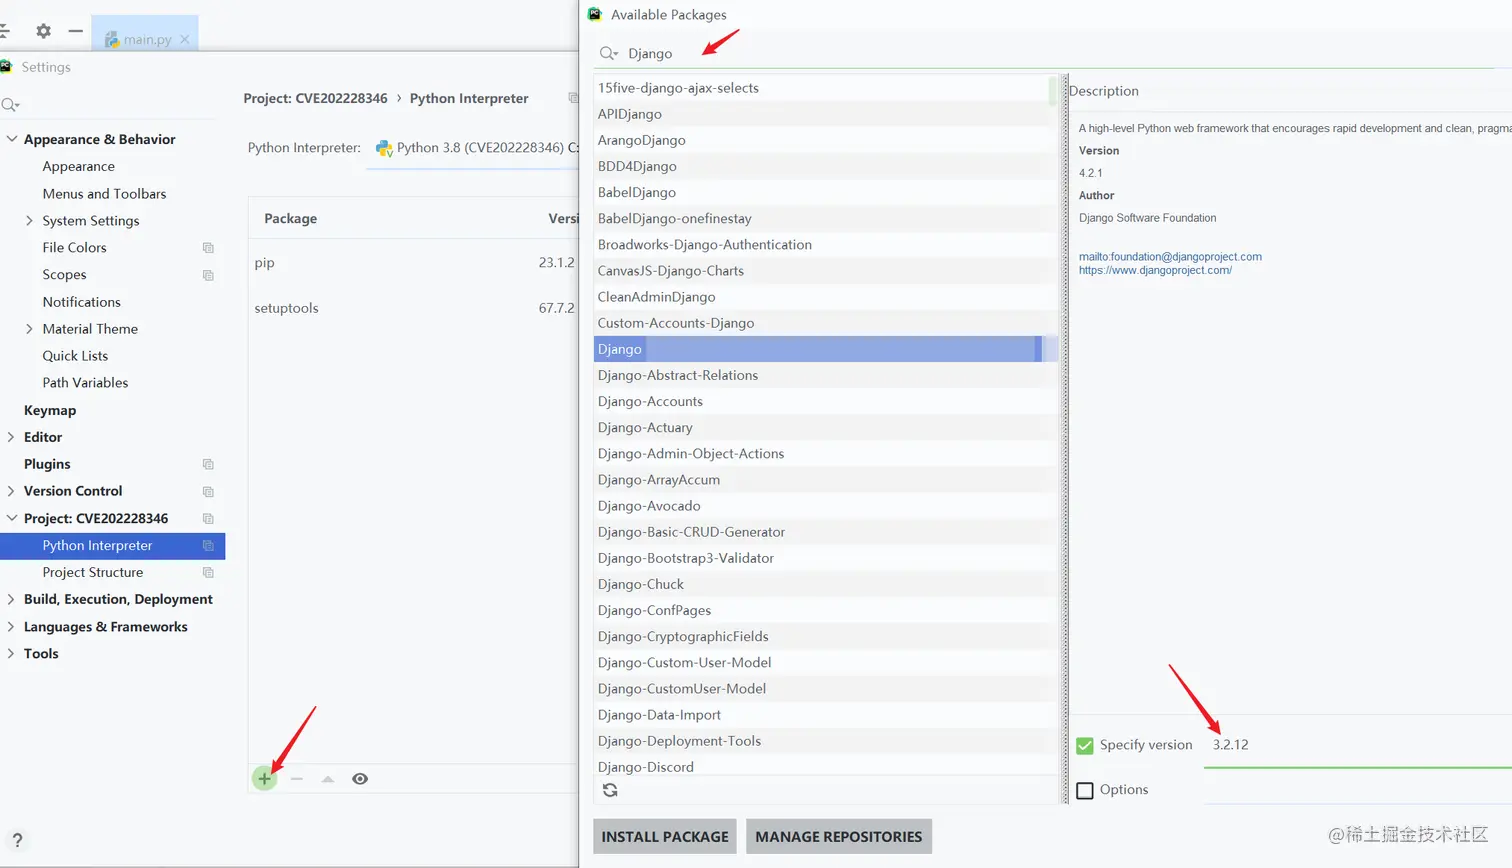Expand the Version Control section
This screenshot has height=868, width=1512.
(11, 491)
